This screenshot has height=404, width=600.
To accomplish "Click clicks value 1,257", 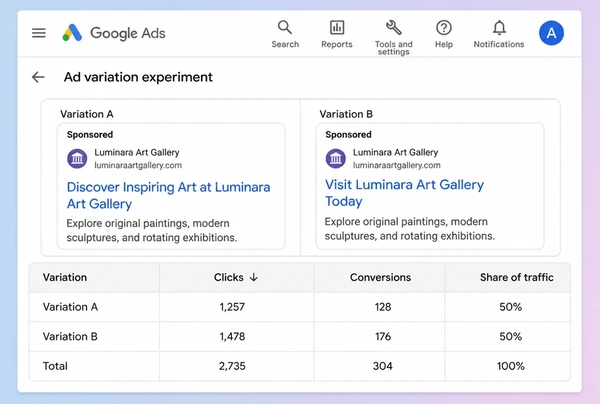I will pos(232,307).
